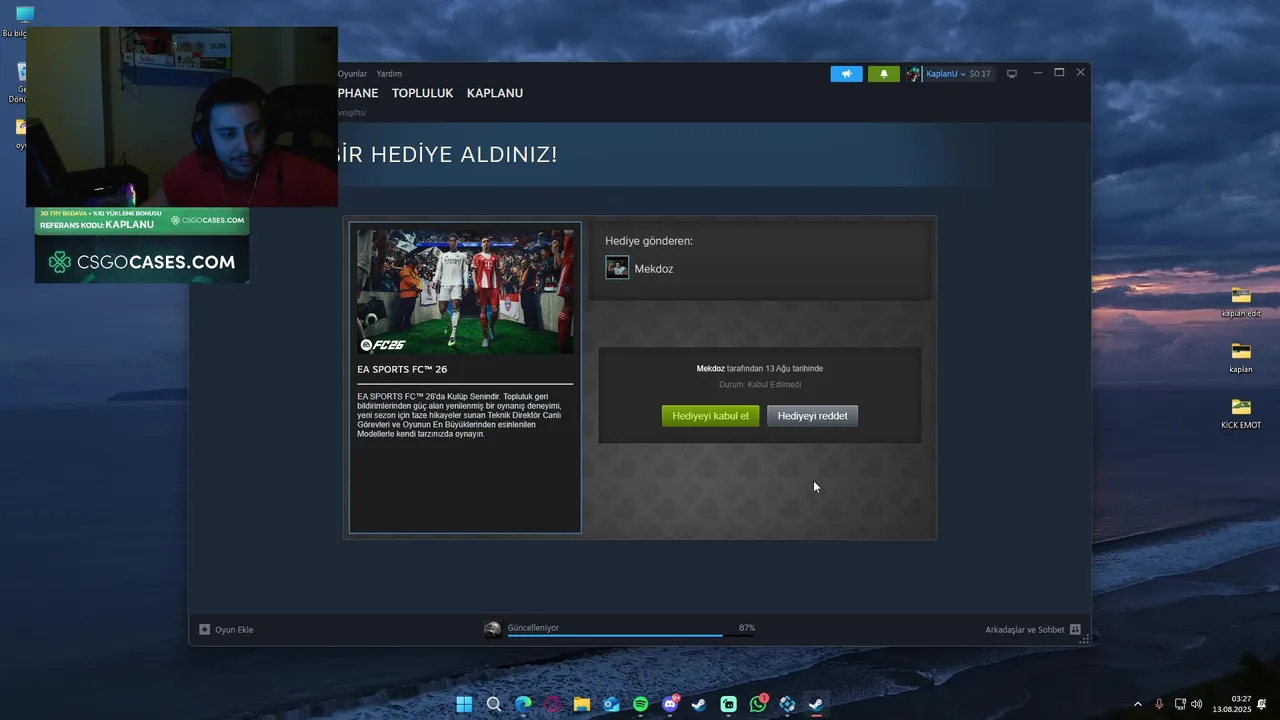Image resolution: width=1280 pixels, height=720 pixels.
Task: Open the Windows Start menu
Action: pyautogui.click(x=465, y=704)
